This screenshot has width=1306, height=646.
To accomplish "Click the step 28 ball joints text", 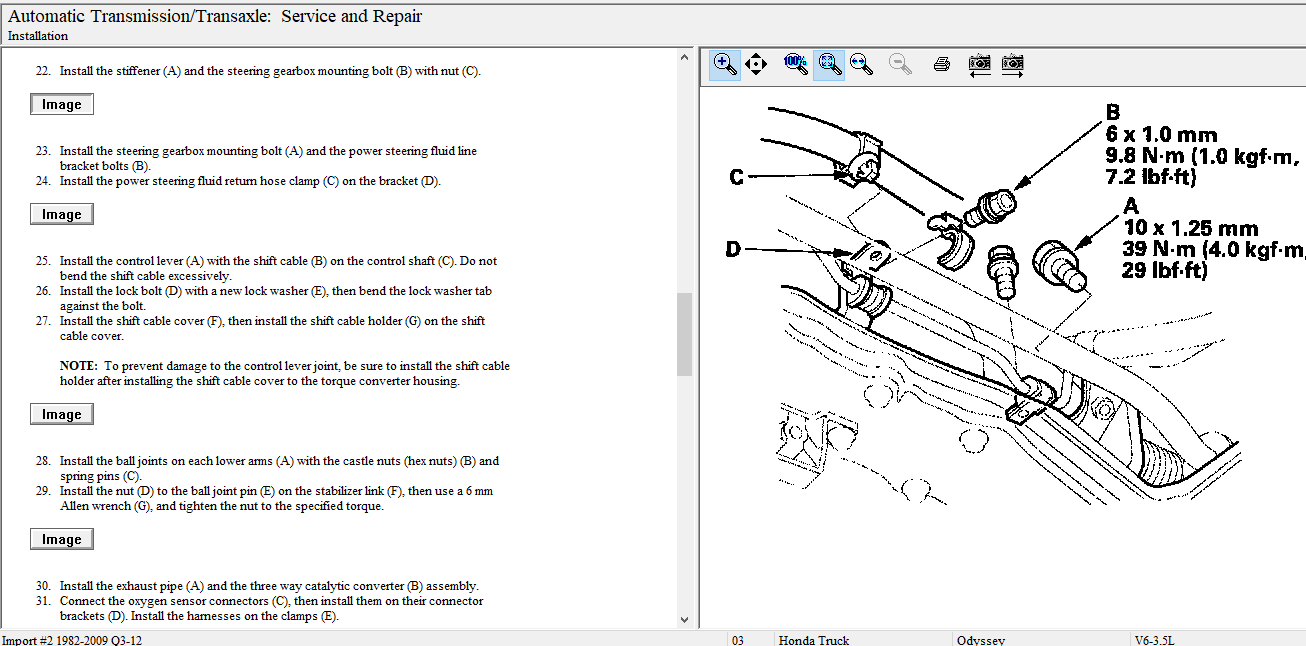I will (x=279, y=468).
